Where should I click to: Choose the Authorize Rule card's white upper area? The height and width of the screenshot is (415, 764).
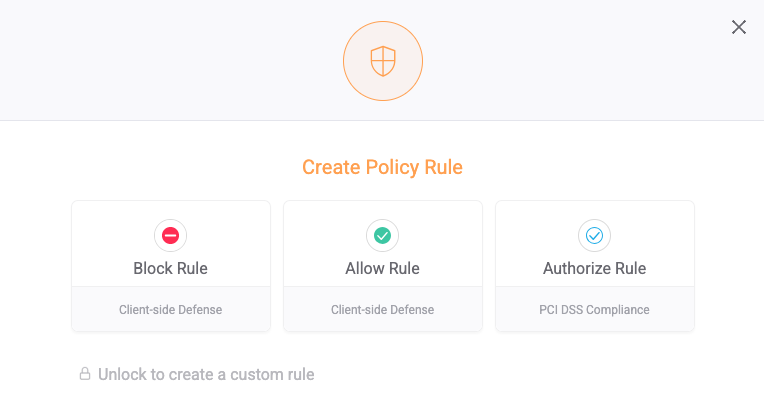click(x=595, y=244)
